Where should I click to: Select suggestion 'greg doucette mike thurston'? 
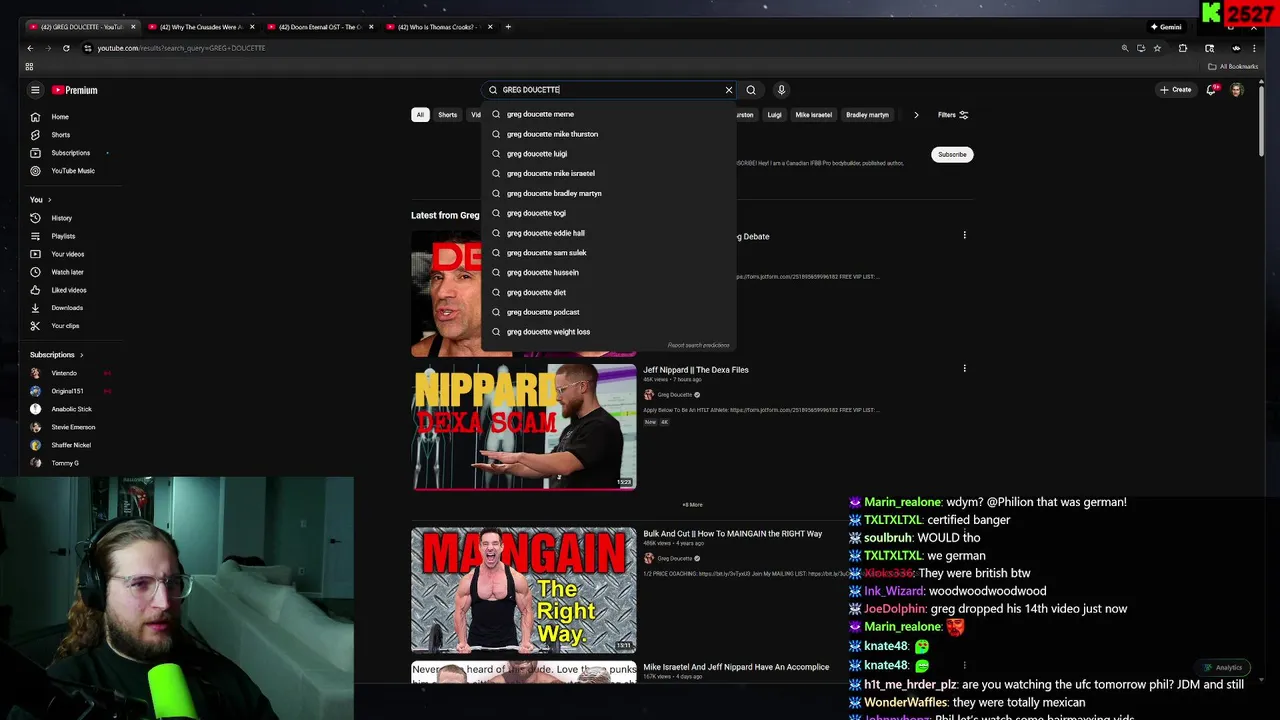tap(608, 134)
